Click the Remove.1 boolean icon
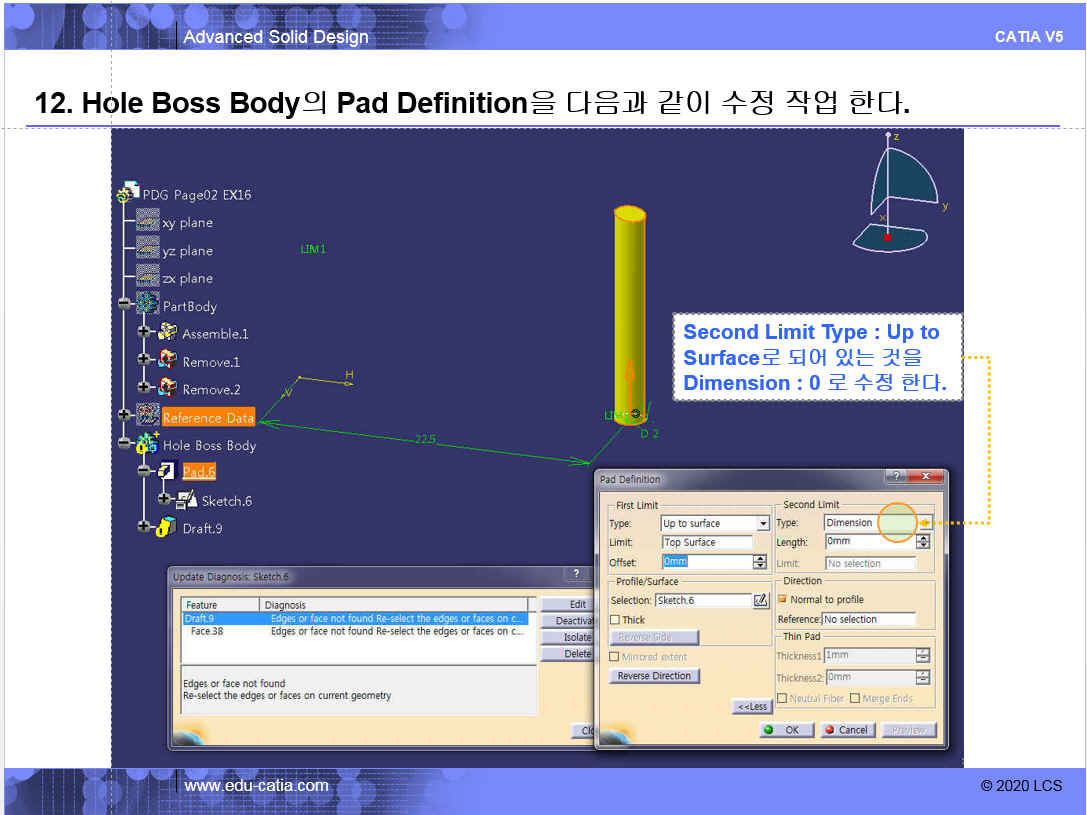1087x815 pixels. 167,361
